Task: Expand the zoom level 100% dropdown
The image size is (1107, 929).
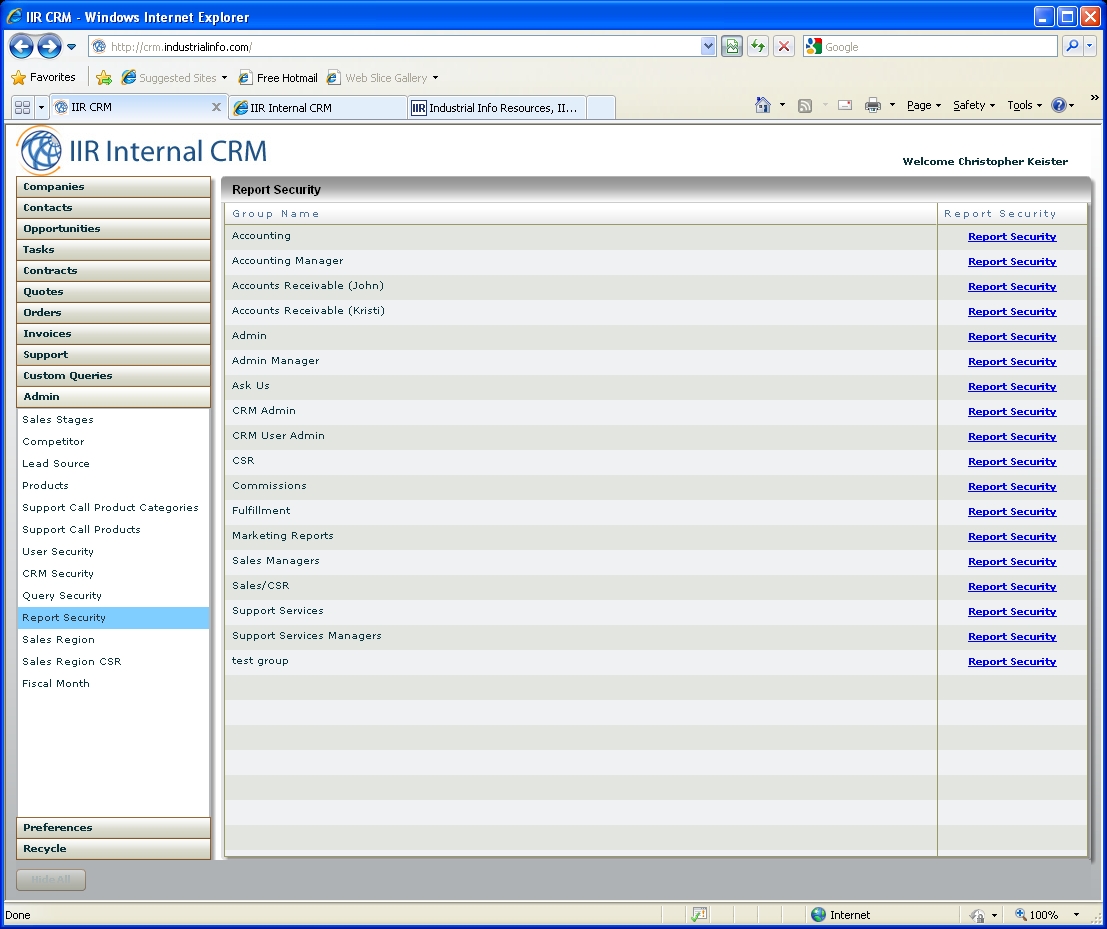Action: [x=1076, y=915]
